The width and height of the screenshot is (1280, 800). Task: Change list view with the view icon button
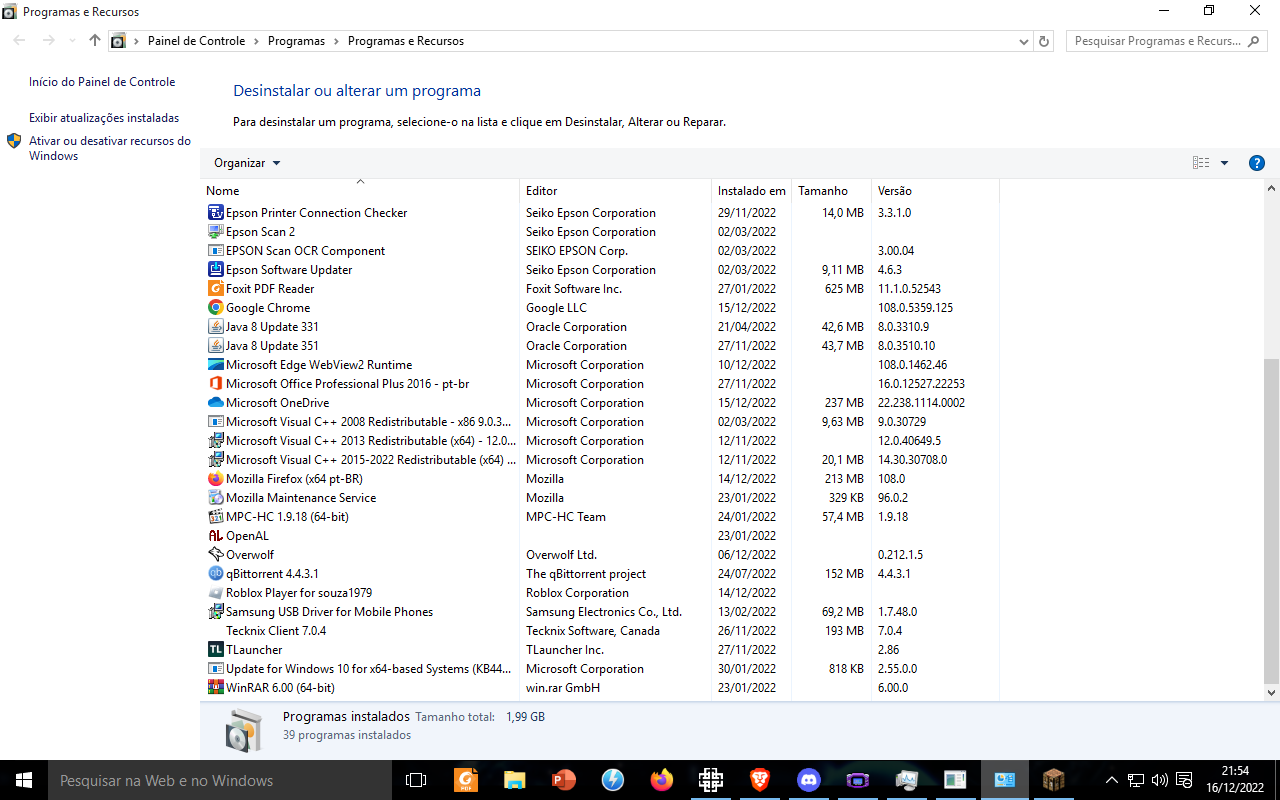(1201, 163)
